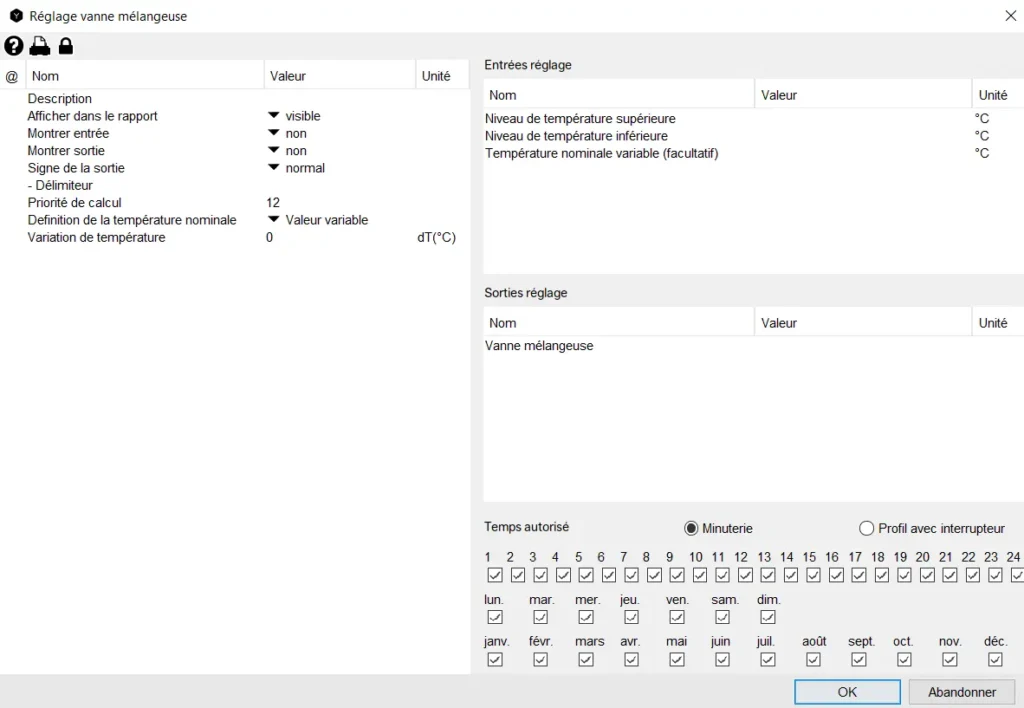Click the print icon in toolbar
1024x708 pixels.
click(x=40, y=46)
